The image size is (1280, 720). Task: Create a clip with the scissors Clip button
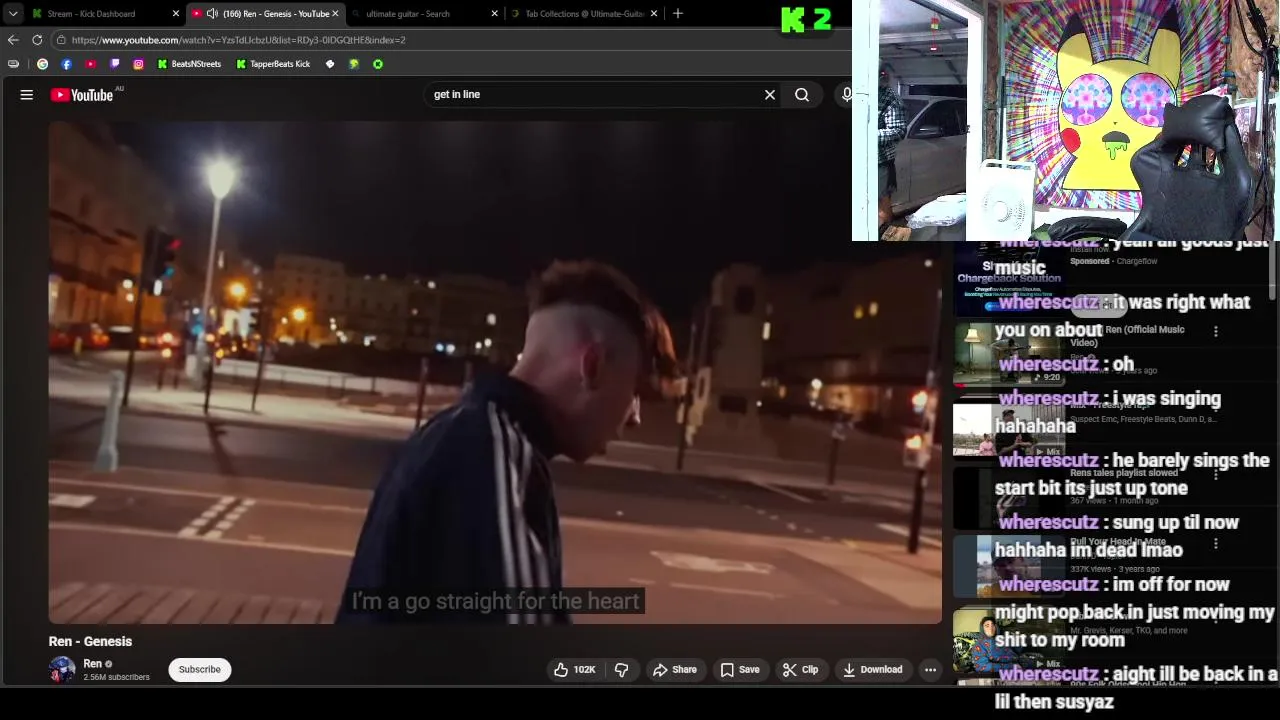[800, 670]
